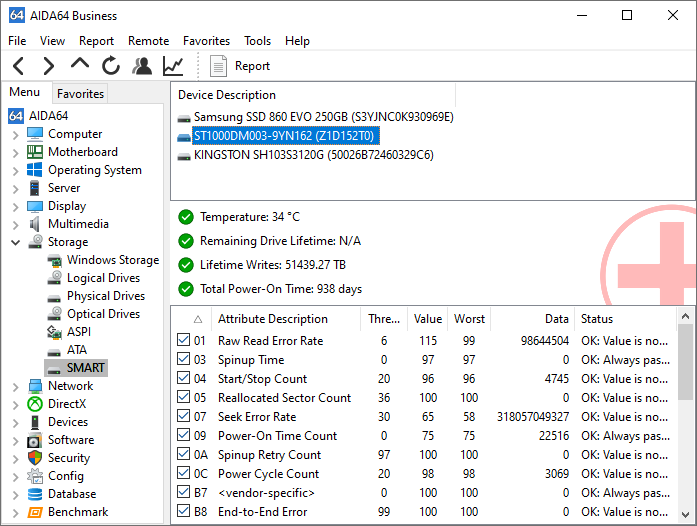
Task: Click the Samsung SSD drive icon
Action: 184,118
